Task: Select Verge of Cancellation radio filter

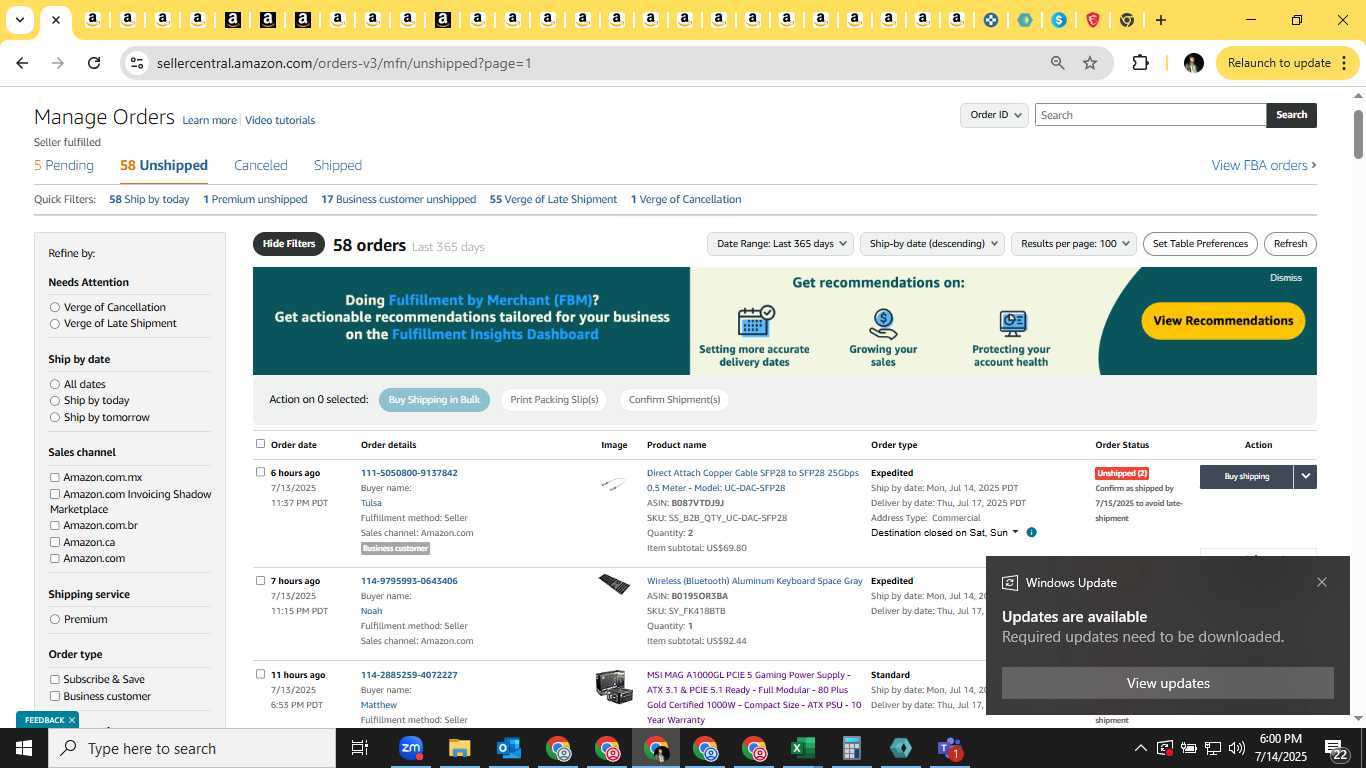Action: [55, 307]
